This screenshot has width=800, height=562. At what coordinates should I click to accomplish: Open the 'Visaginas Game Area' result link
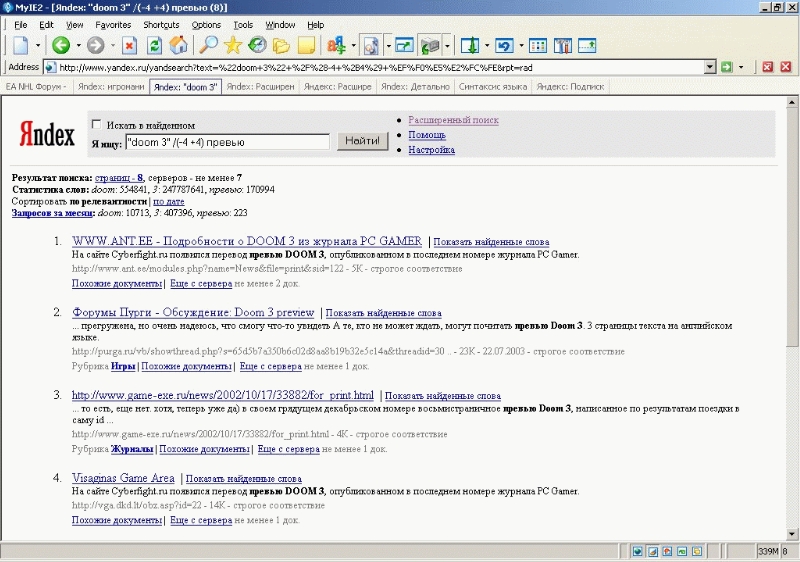tap(123, 478)
